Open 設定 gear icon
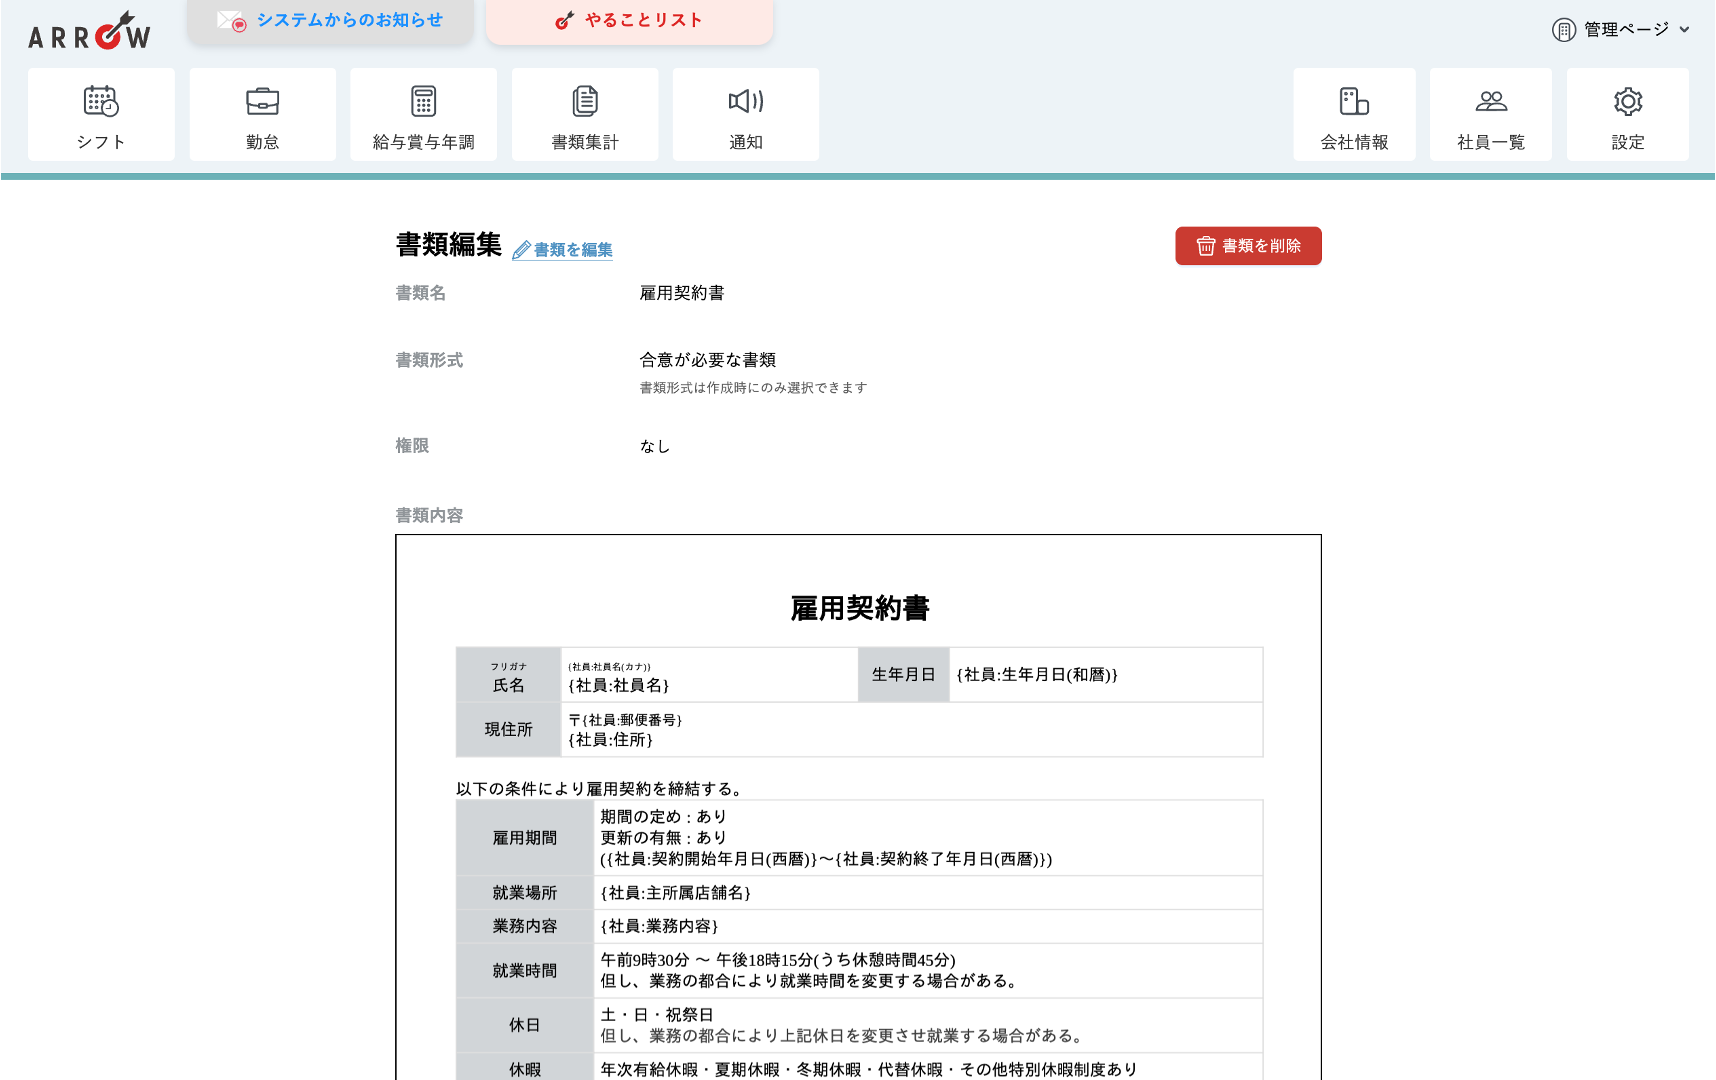 pyautogui.click(x=1628, y=101)
